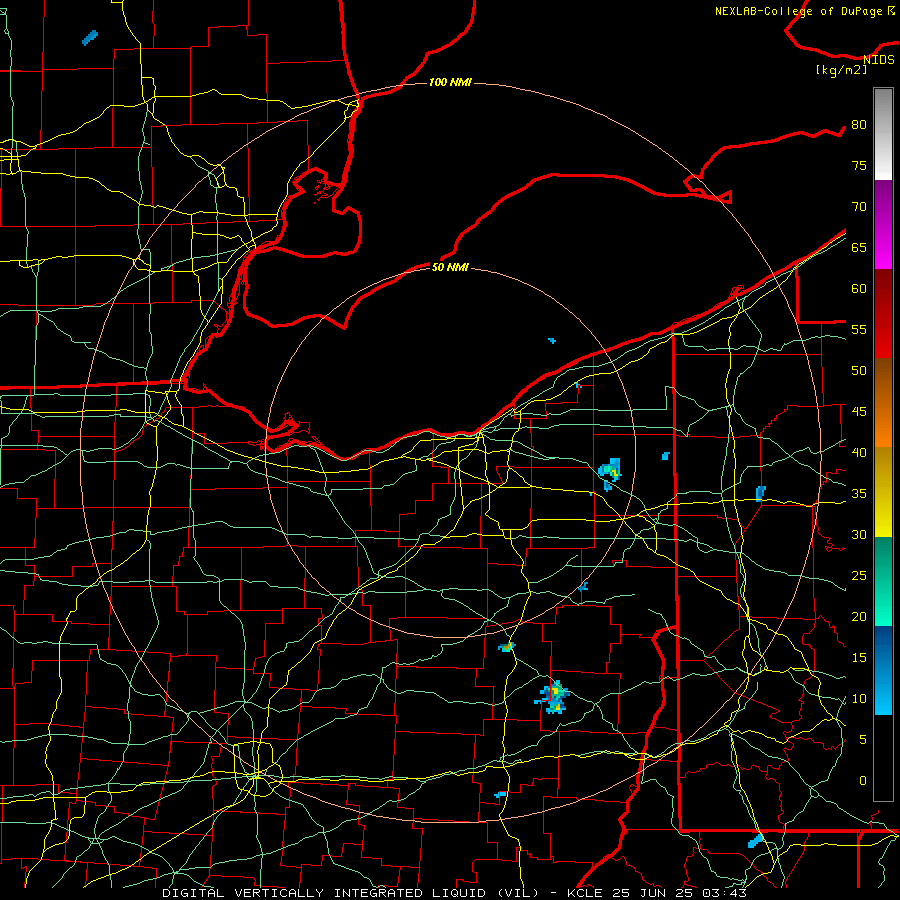Pick the black bottom segment of the color bar
Image resolution: width=900 pixels, height=900 pixels.
point(883,758)
